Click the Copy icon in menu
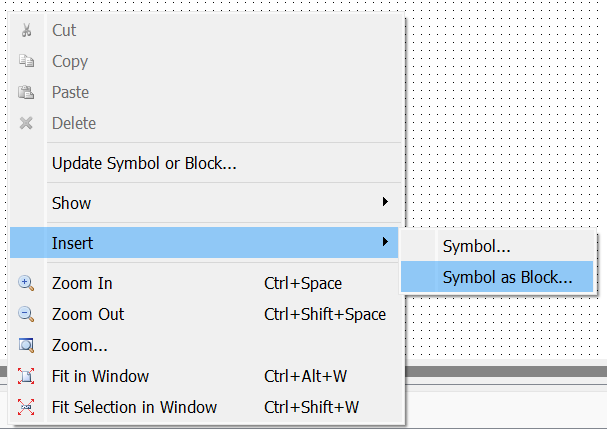The image size is (607, 433). [x=27, y=62]
